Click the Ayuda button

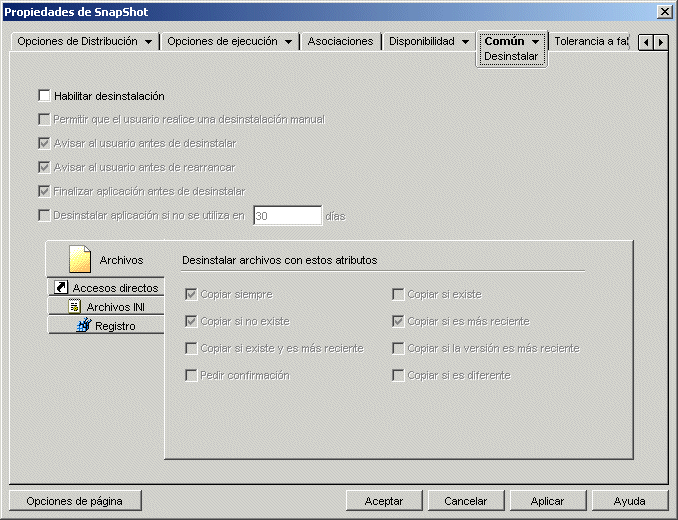[630, 501]
